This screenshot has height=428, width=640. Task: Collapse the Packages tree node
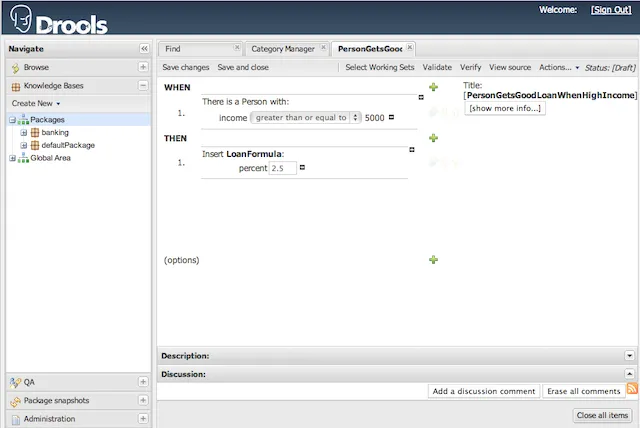click(12, 120)
